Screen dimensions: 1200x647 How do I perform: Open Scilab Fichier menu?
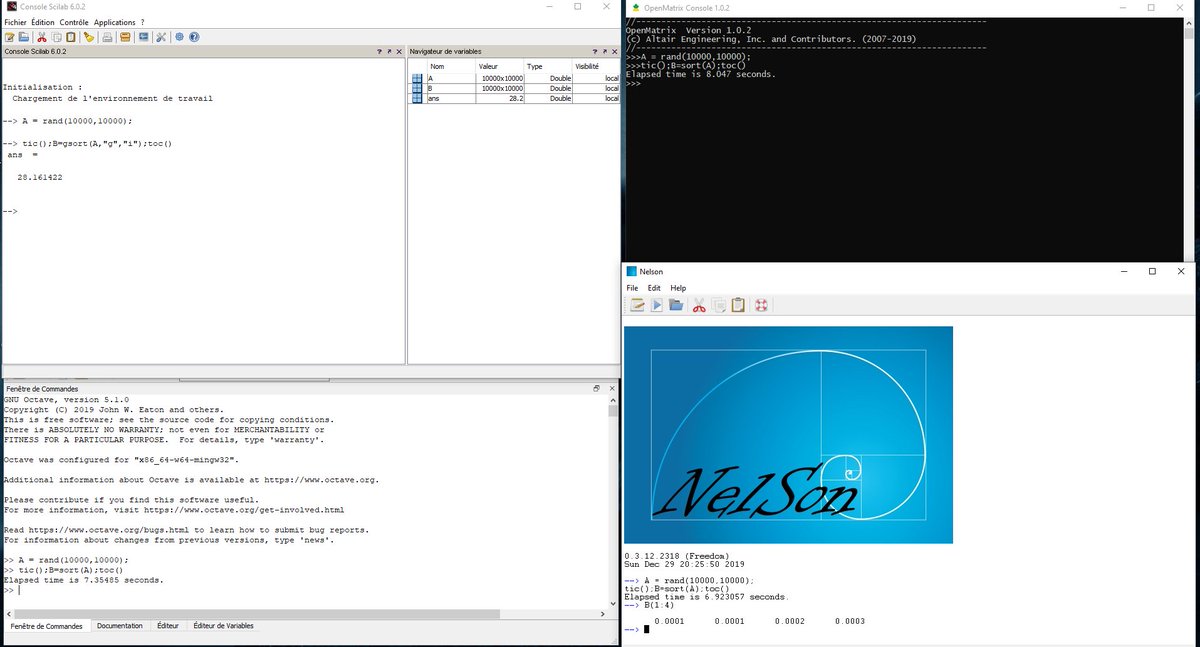click(15, 22)
